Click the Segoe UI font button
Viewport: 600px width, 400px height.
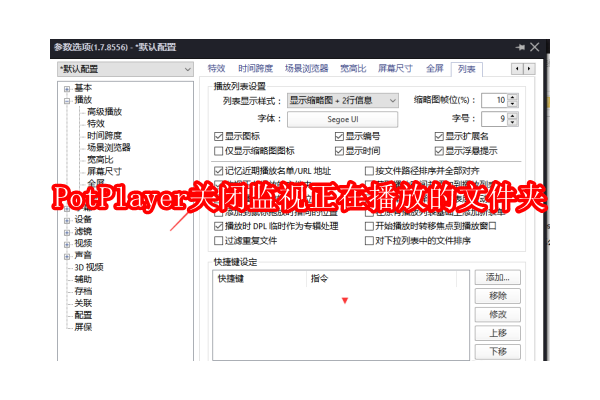click(x=342, y=119)
